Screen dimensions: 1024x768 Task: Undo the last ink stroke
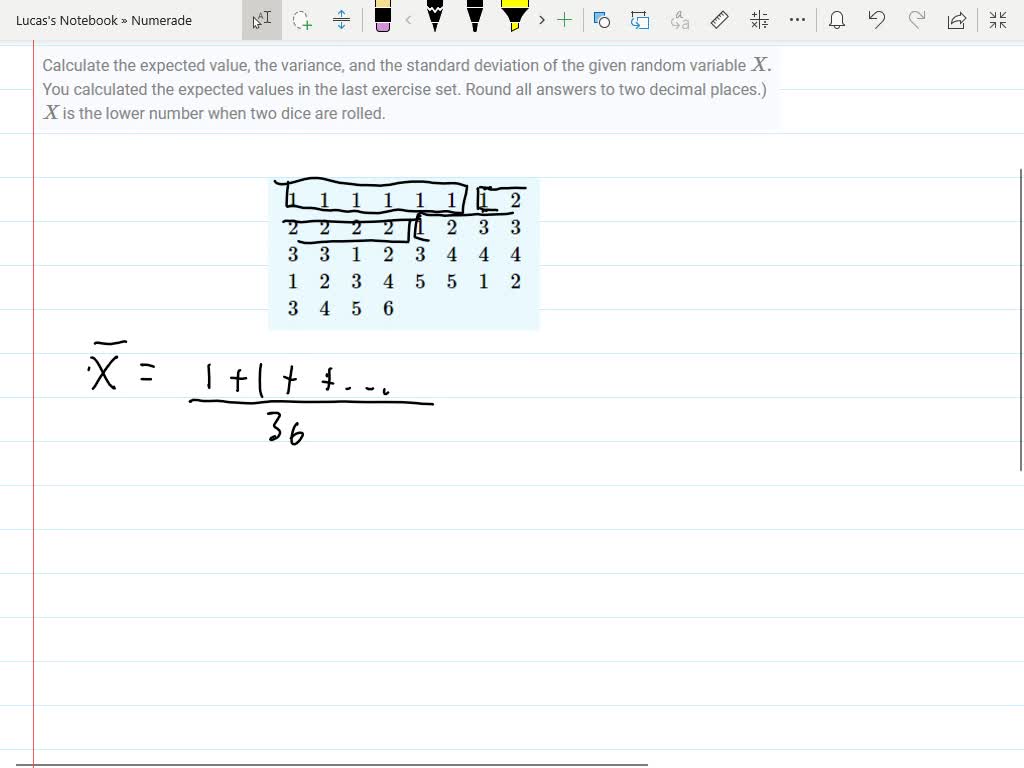(877, 20)
